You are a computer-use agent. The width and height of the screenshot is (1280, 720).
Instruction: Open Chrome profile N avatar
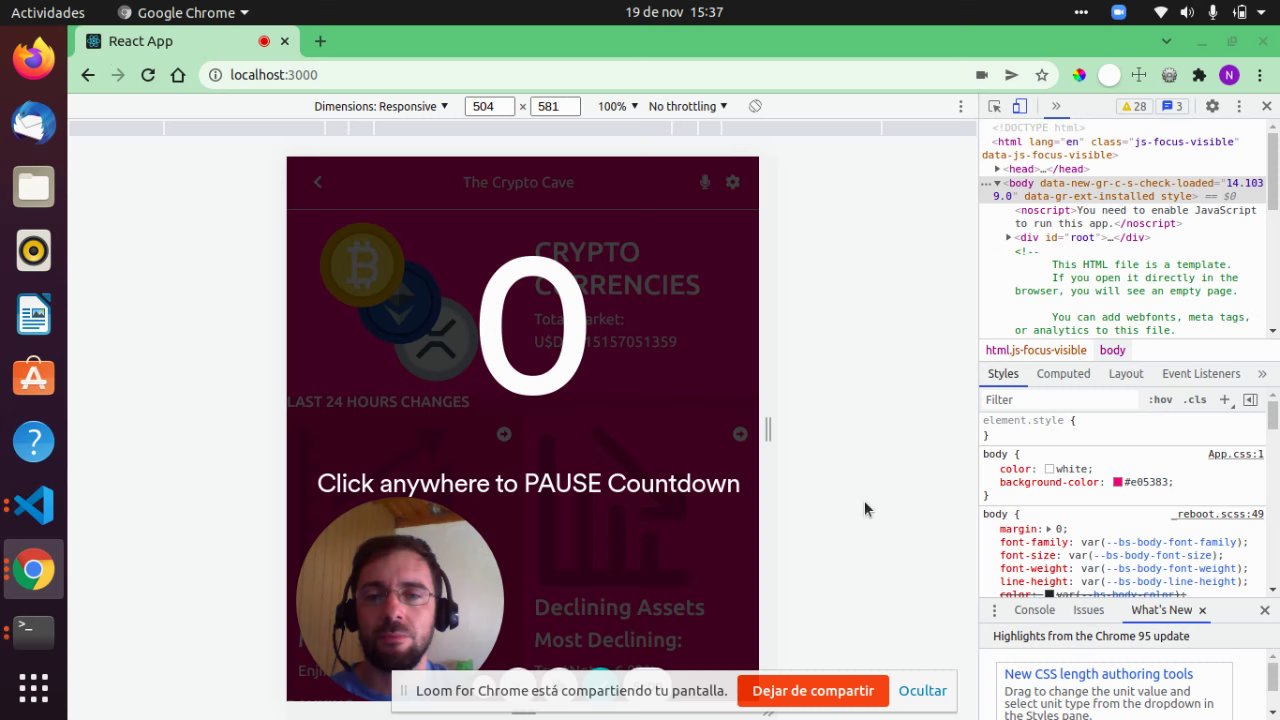pyautogui.click(x=1230, y=75)
